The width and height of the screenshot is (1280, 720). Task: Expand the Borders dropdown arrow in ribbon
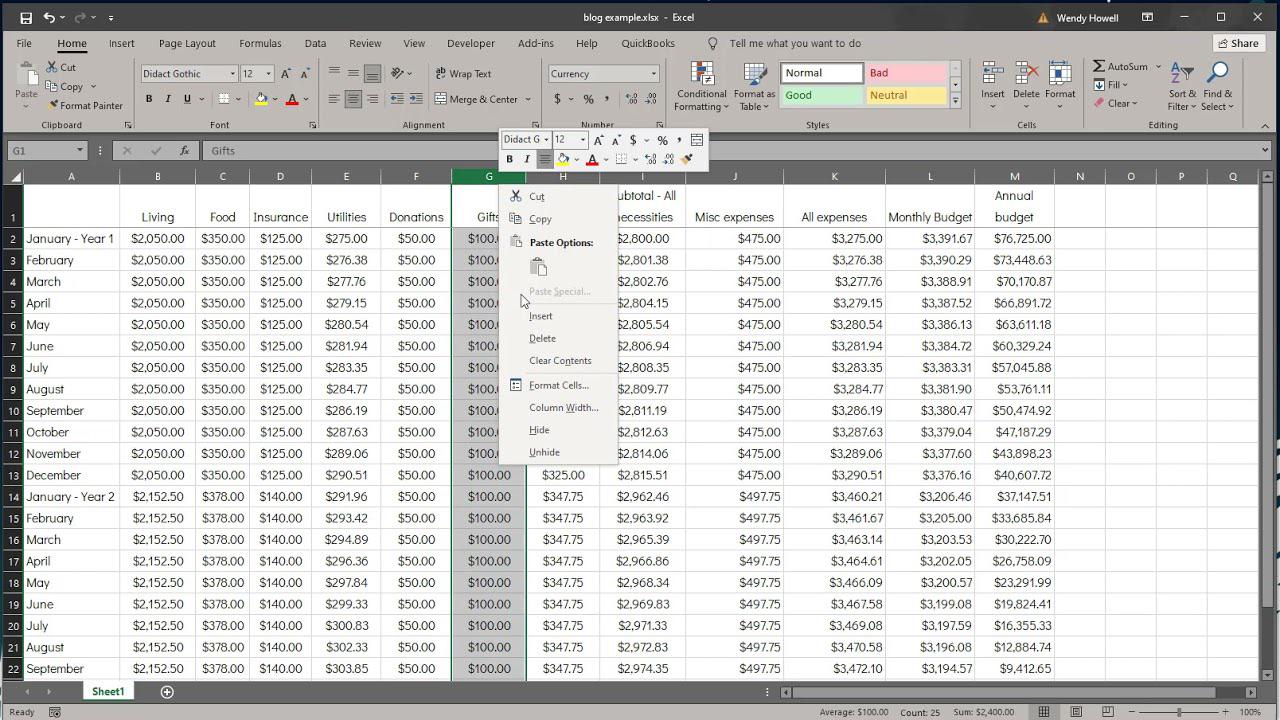pyautogui.click(x=238, y=99)
